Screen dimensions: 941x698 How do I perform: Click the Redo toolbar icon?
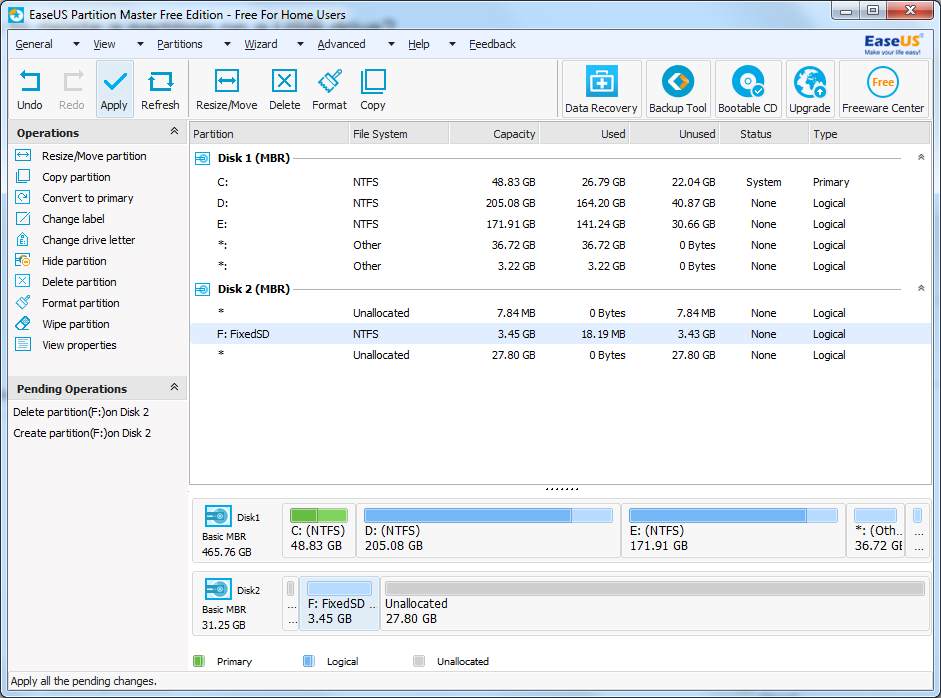pyautogui.click(x=72, y=89)
